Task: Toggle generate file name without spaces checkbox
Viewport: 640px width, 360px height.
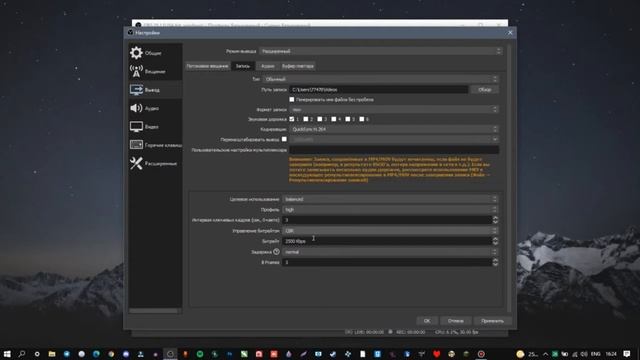Action: [291, 99]
